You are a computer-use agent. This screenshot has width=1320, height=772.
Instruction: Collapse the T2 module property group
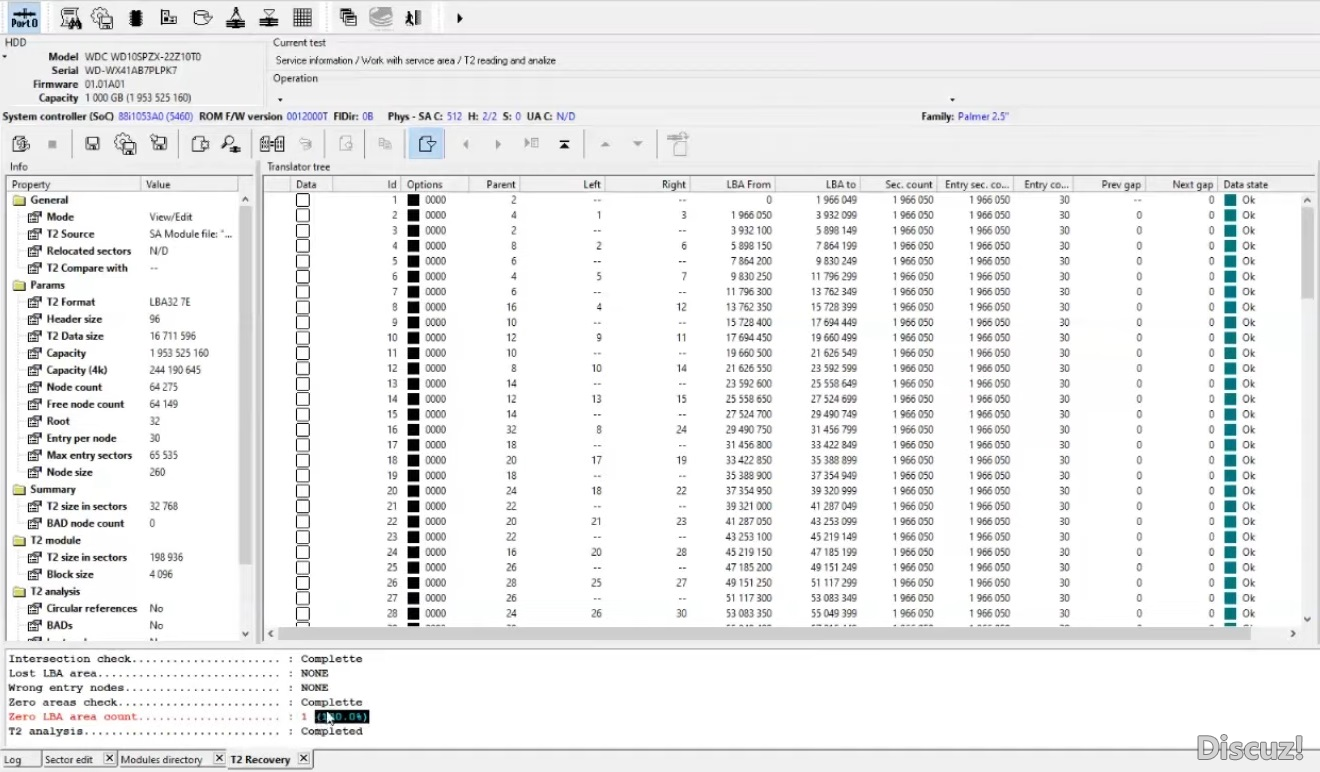click(x=19, y=540)
